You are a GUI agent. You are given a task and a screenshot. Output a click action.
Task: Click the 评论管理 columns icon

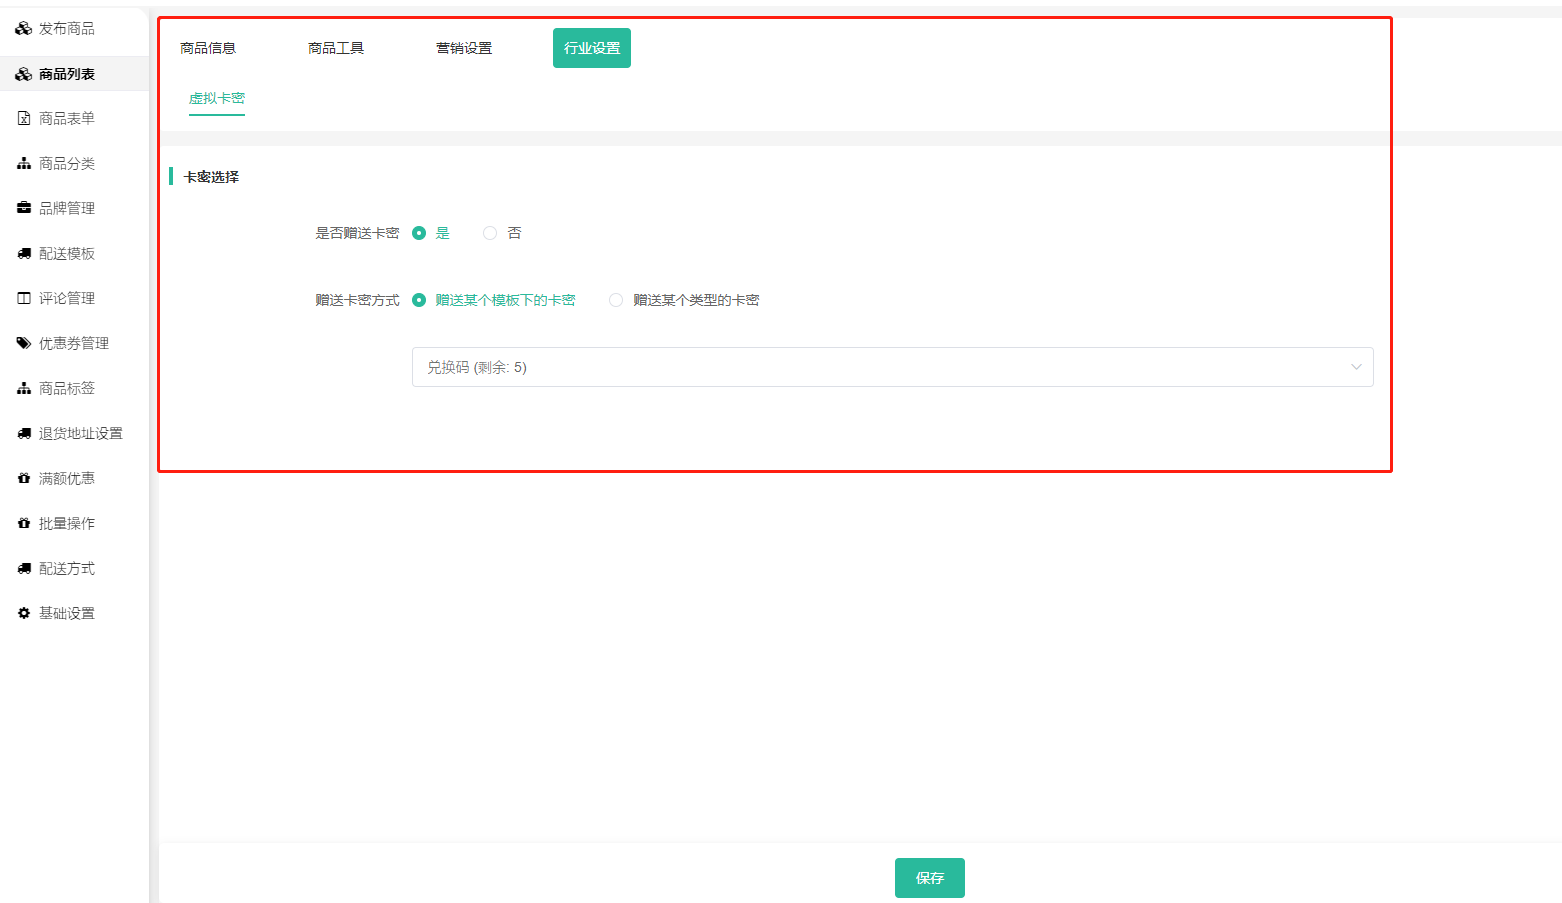pos(24,298)
